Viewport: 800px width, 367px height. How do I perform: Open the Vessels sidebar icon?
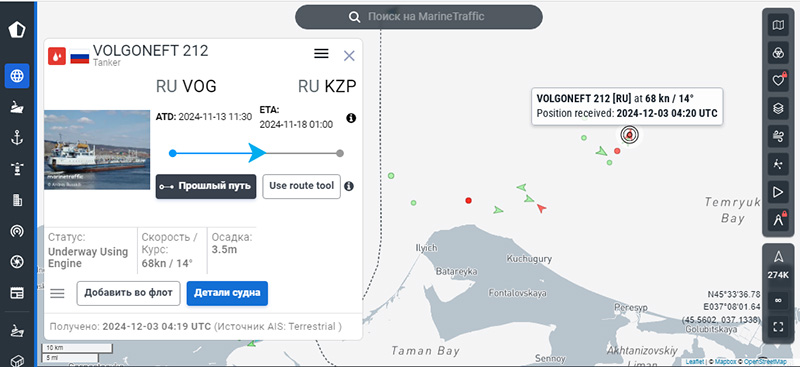(17, 107)
